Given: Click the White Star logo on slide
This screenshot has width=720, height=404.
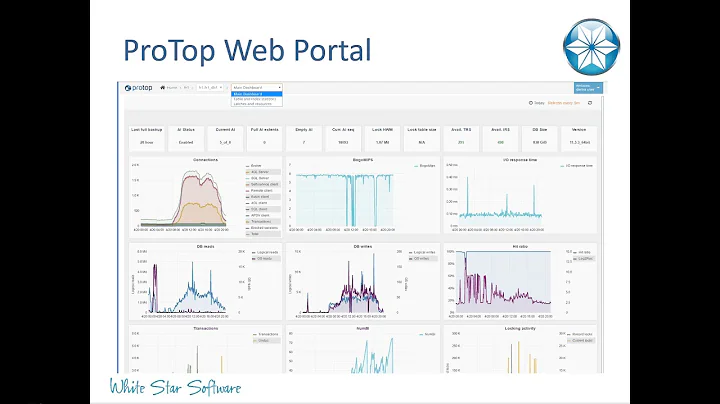Looking at the screenshot, I should [591, 47].
